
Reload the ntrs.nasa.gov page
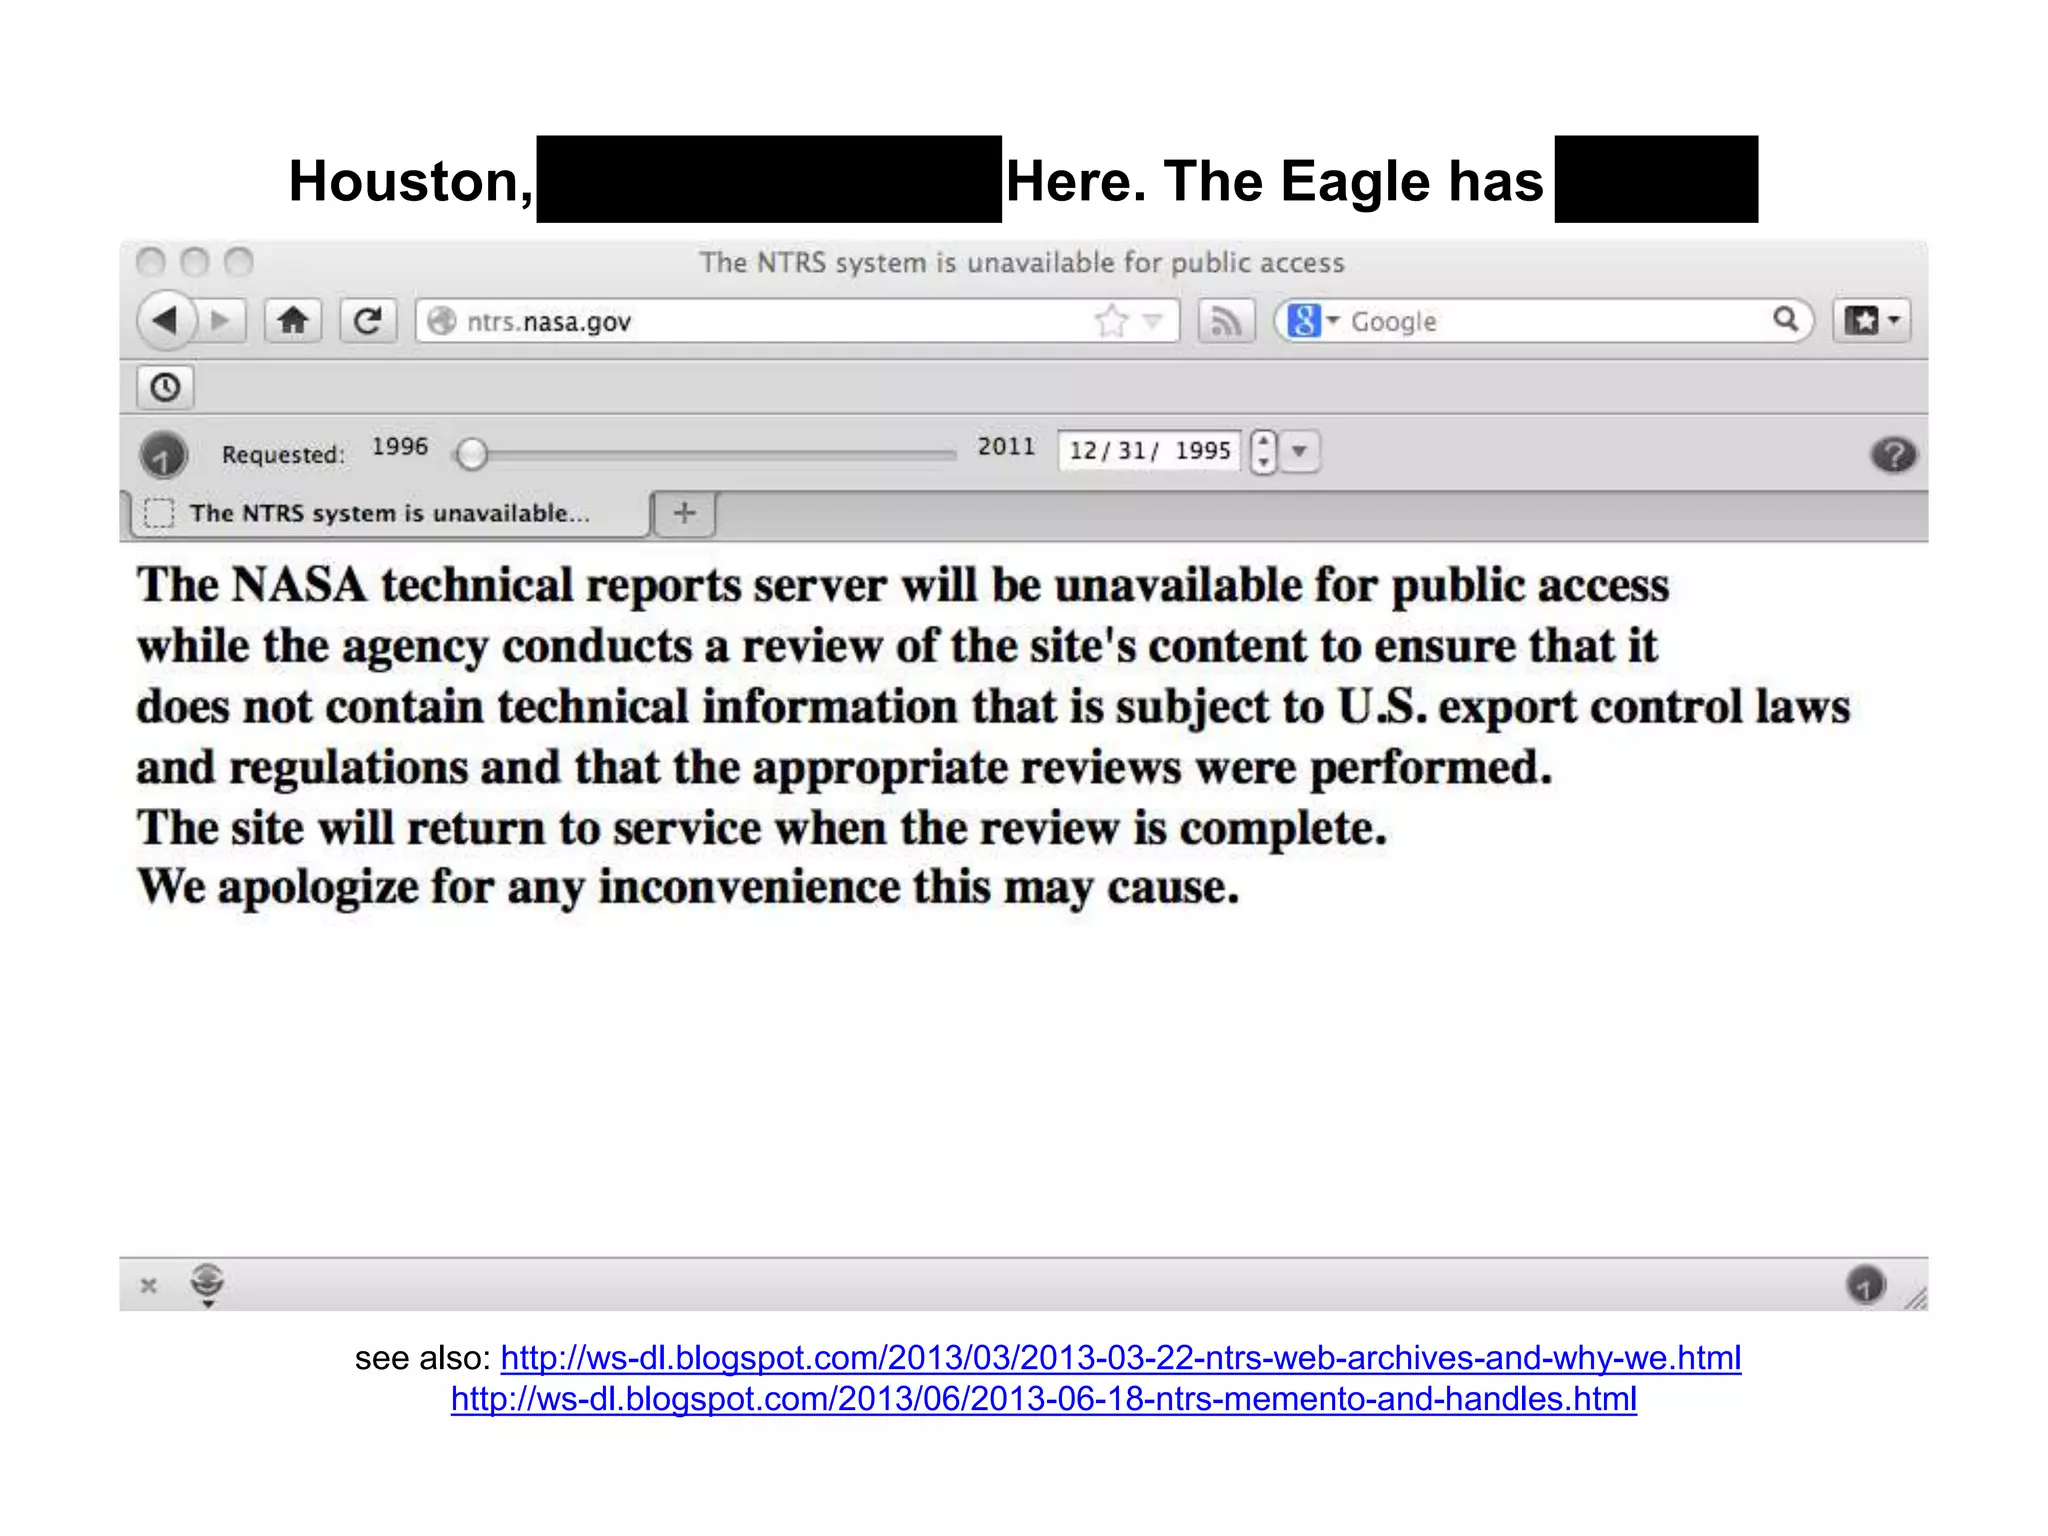pyautogui.click(x=368, y=321)
